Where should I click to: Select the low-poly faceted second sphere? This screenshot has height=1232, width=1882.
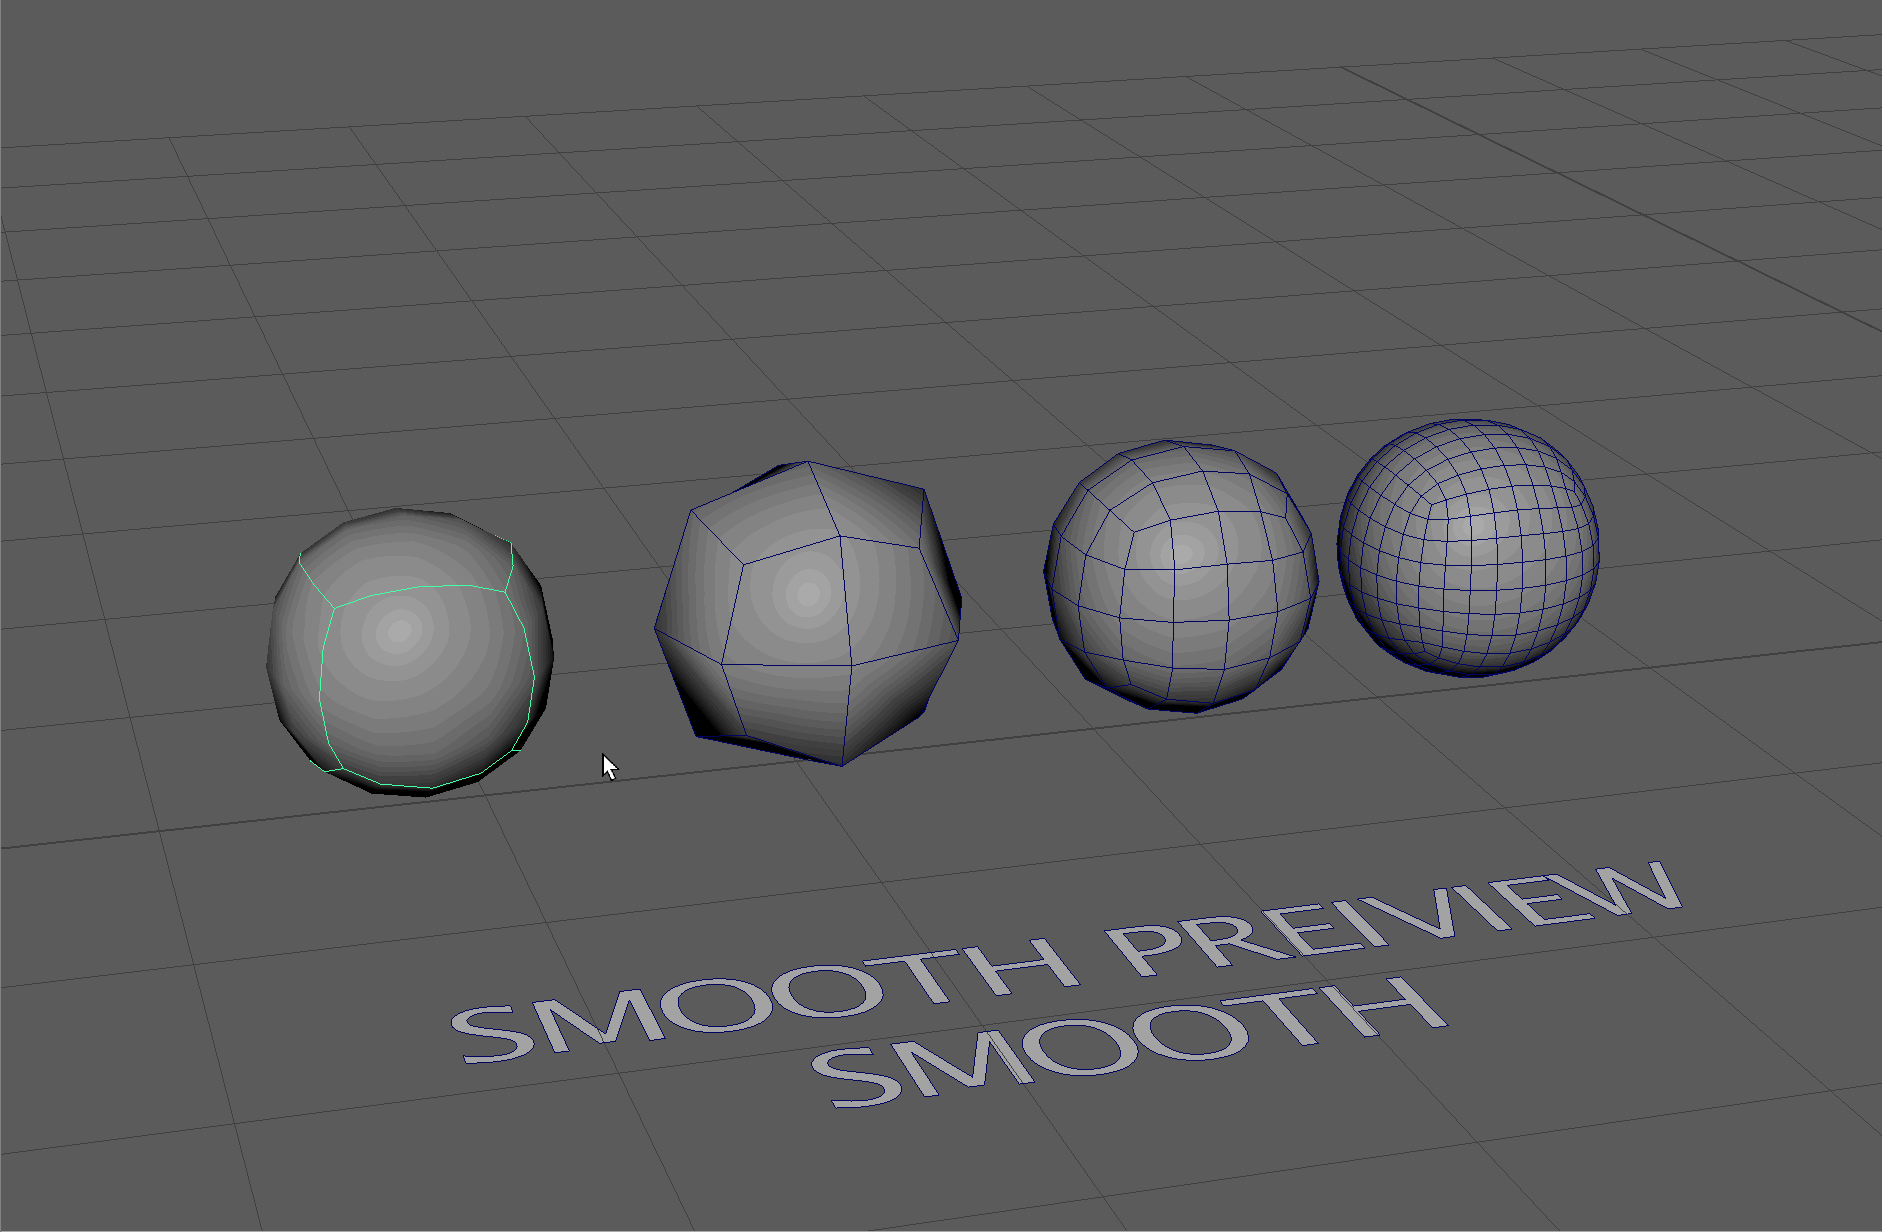pos(808,612)
